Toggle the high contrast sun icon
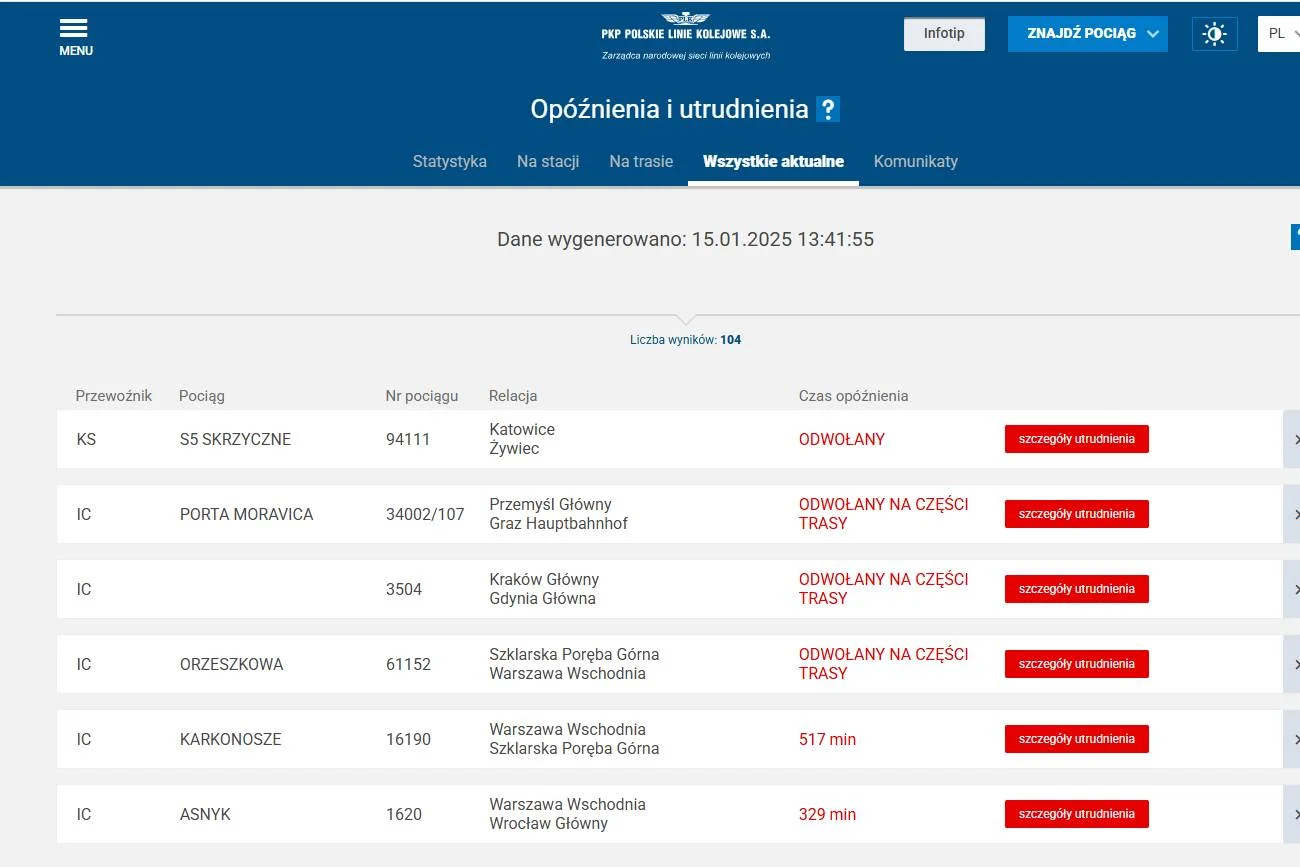1300x867 pixels. pos(1214,34)
